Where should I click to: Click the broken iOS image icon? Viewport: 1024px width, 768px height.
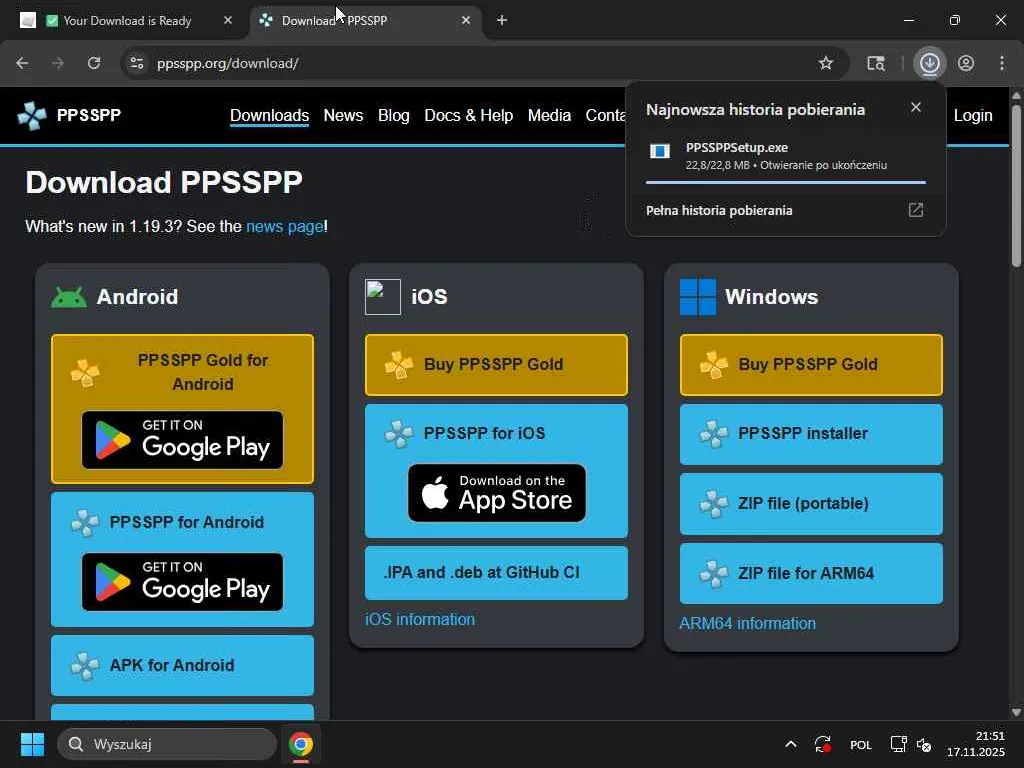(x=383, y=297)
